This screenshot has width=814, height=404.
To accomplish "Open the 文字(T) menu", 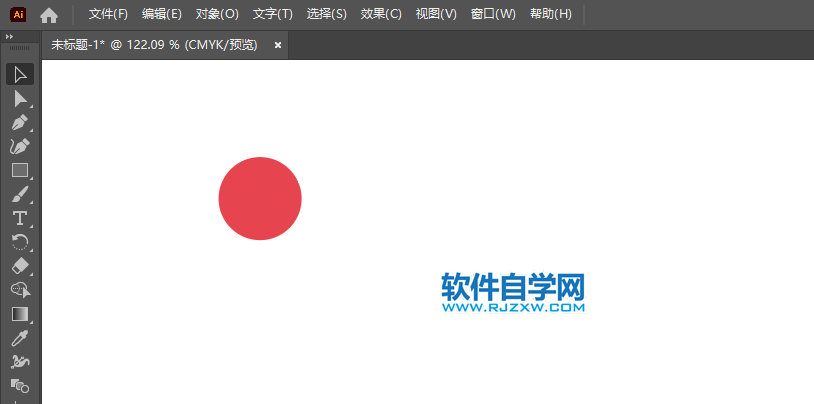I will pyautogui.click(x=273, y=15).
